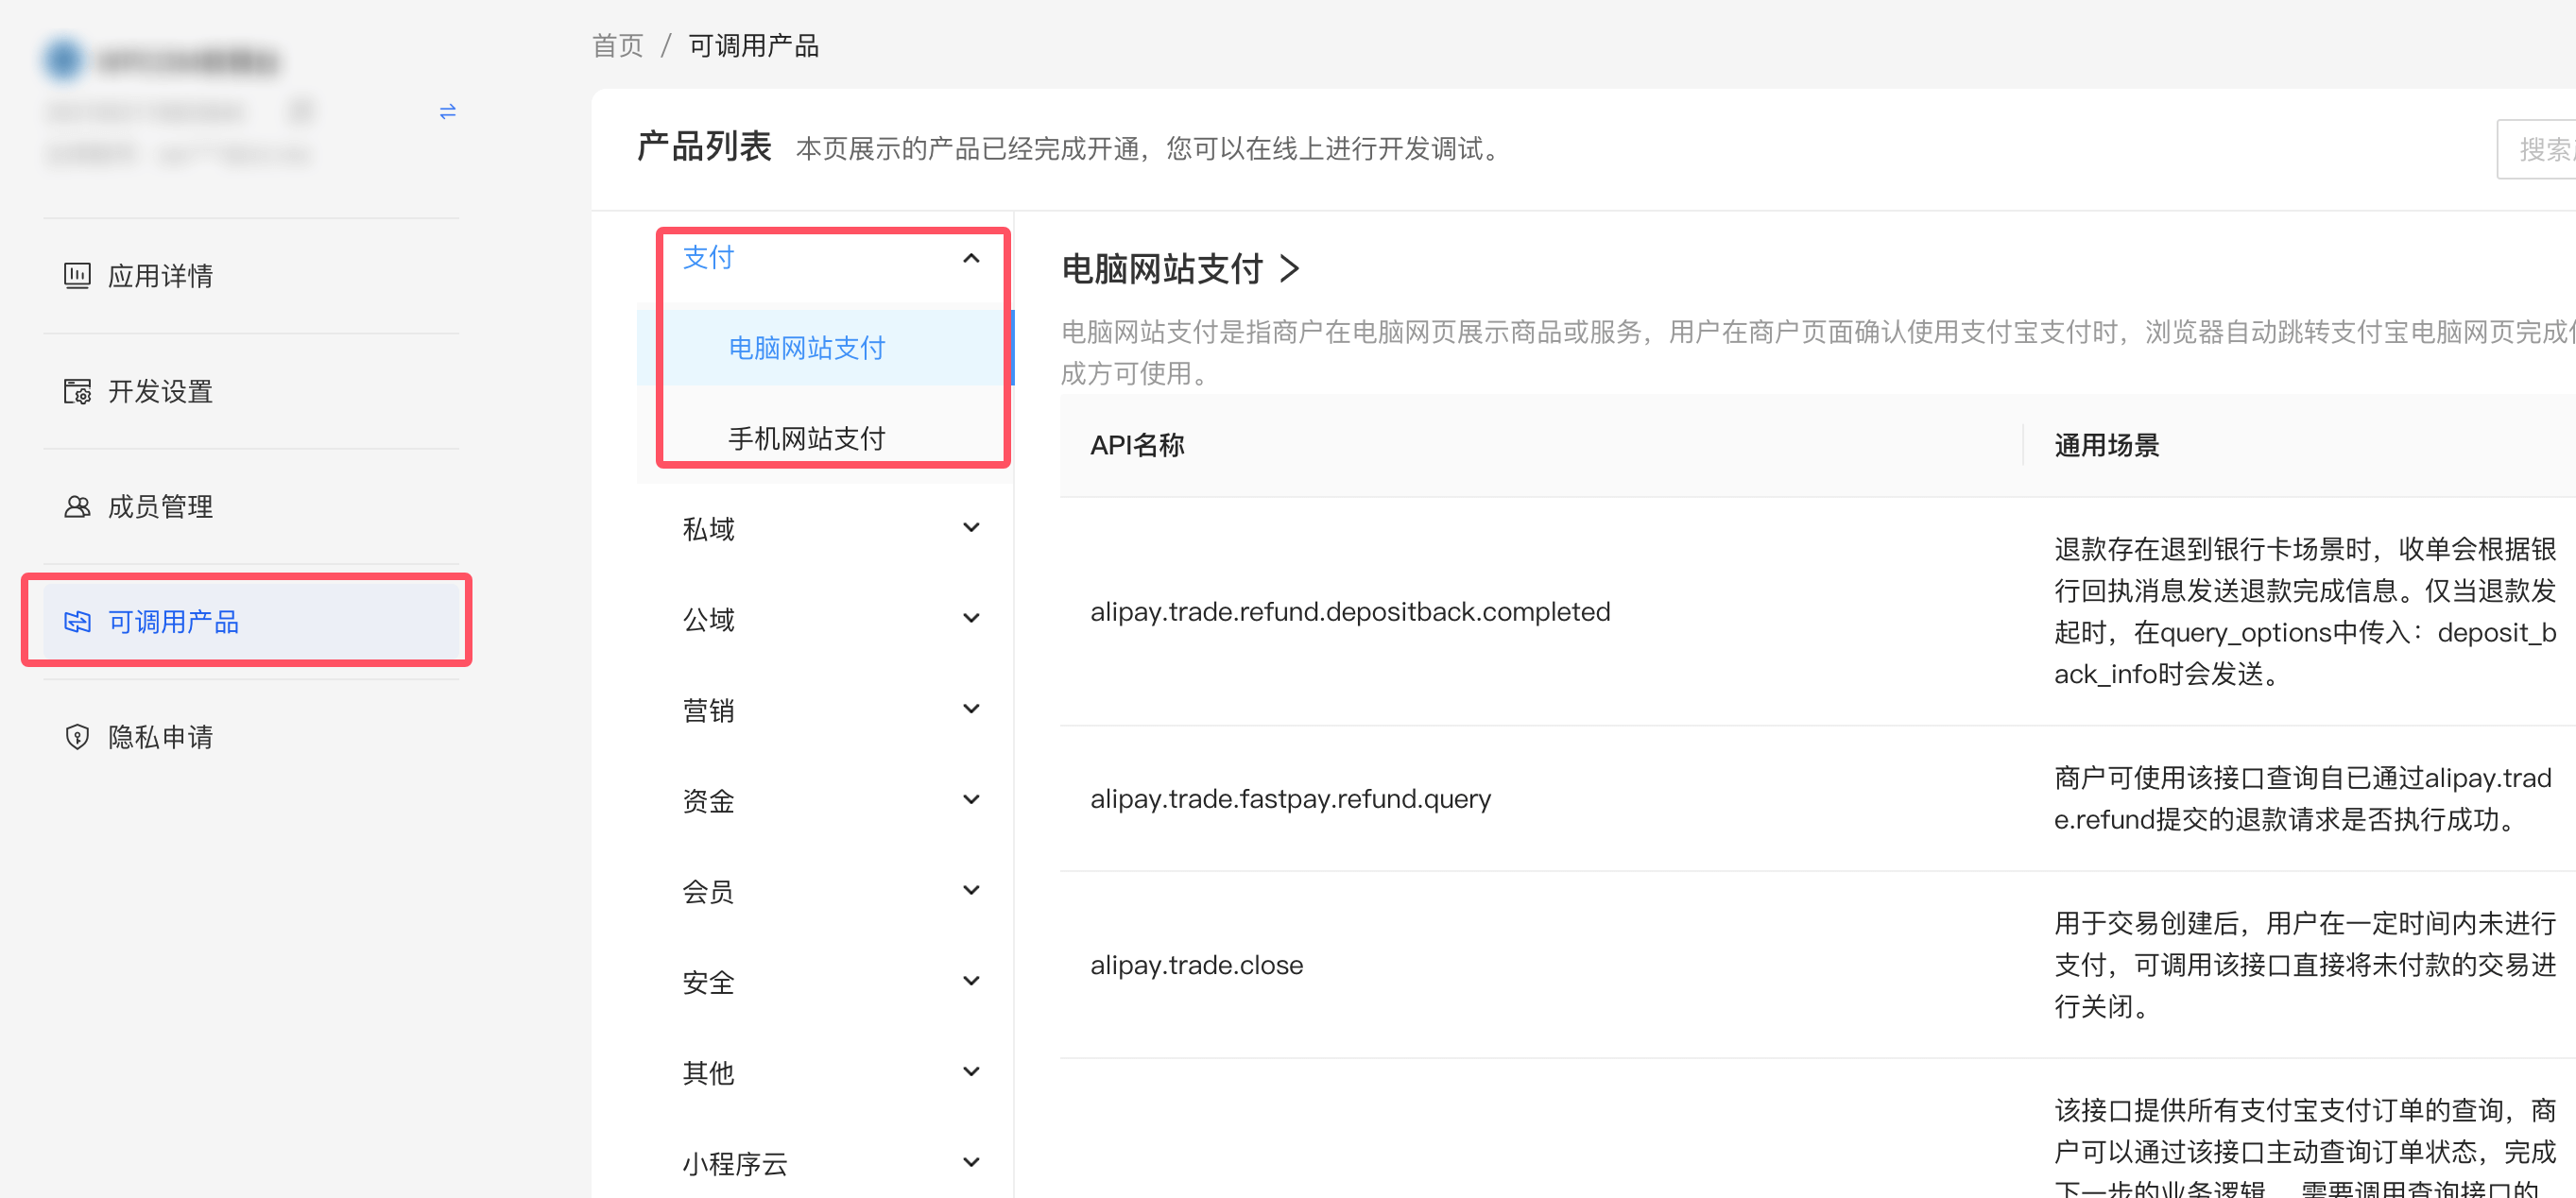Expand the 会员 category

tap(826, 891)
